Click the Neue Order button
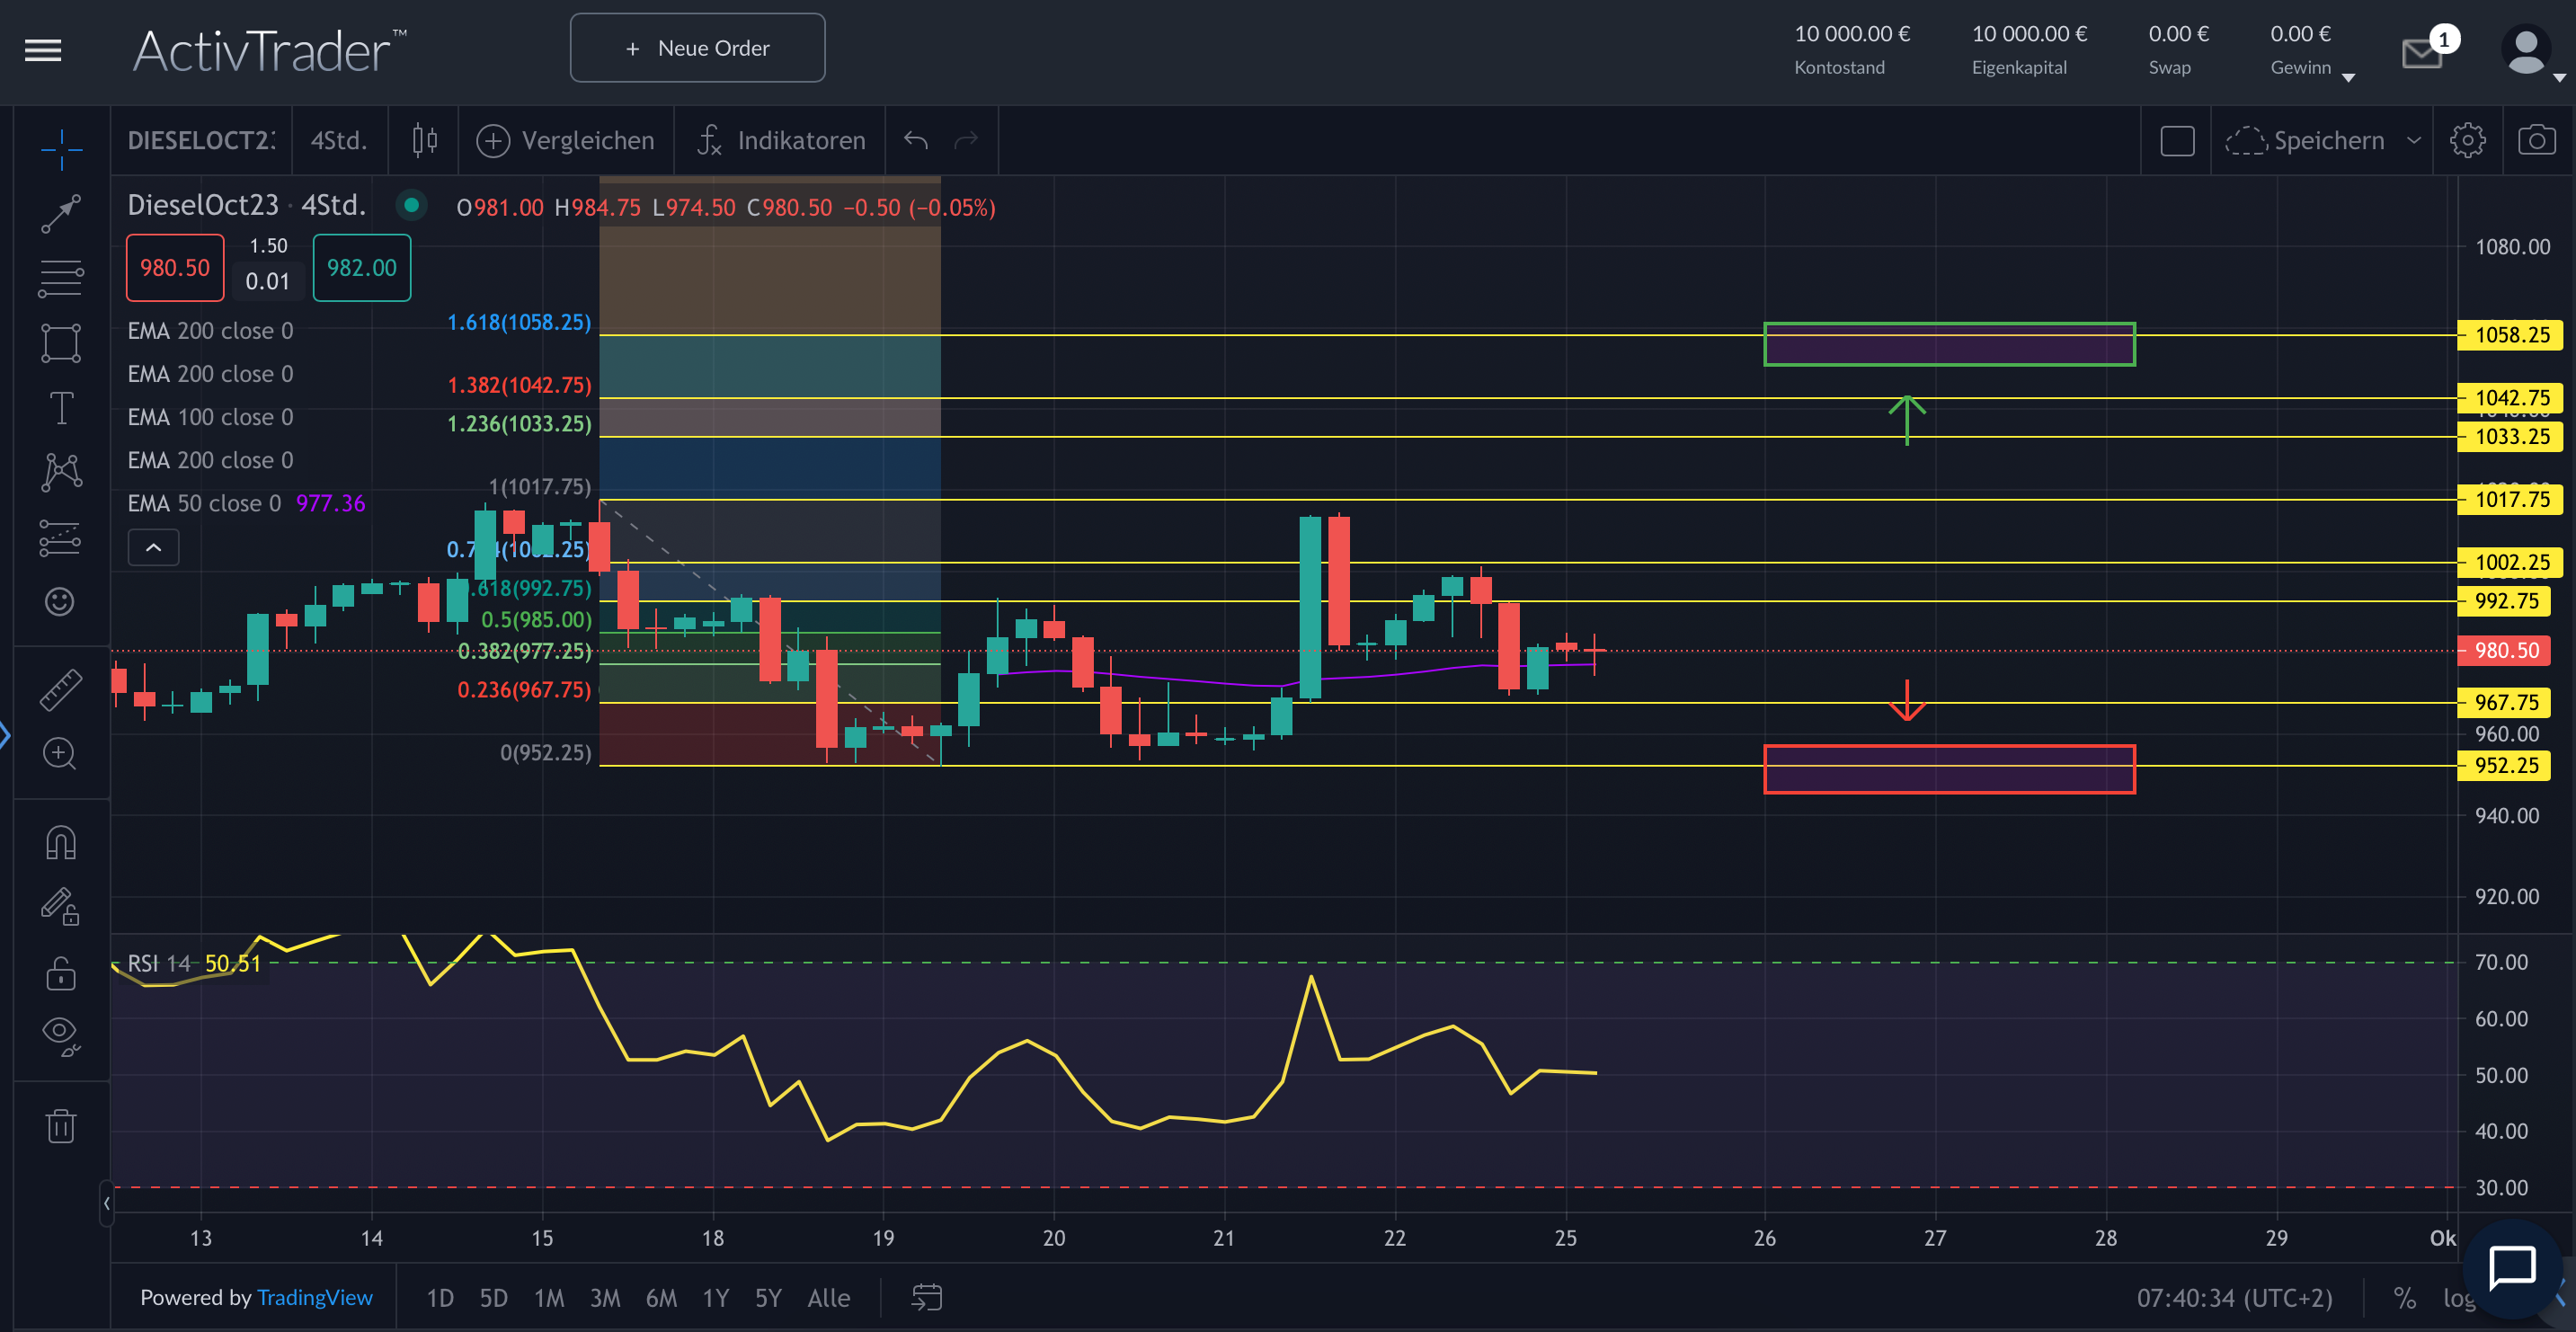This screenshot has height=1332, width=2576. click(x=697, y=48)
